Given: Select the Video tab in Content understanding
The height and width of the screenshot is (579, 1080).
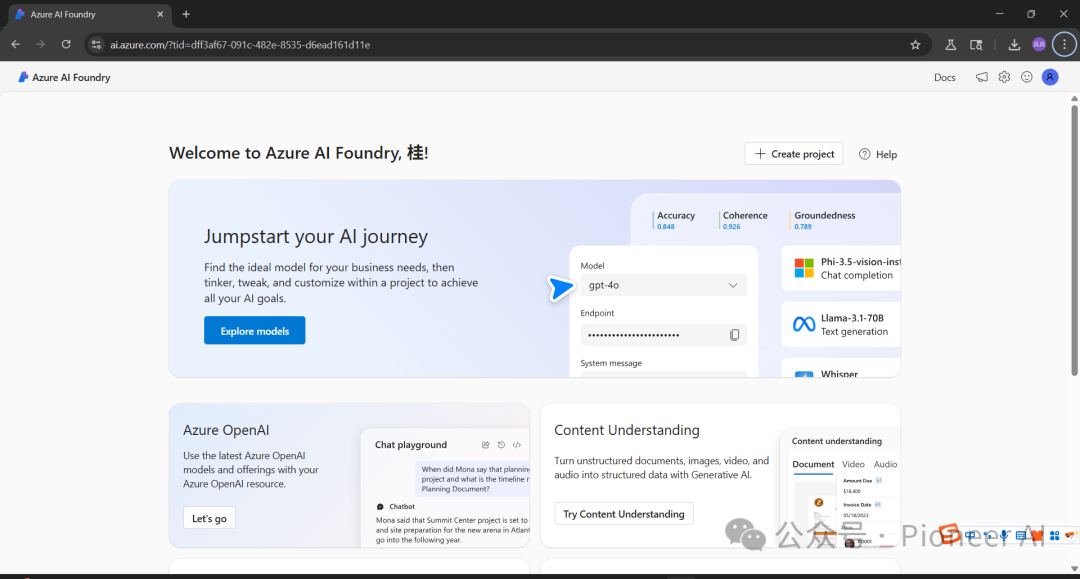Looking at the screenshot, I should 853,464.
